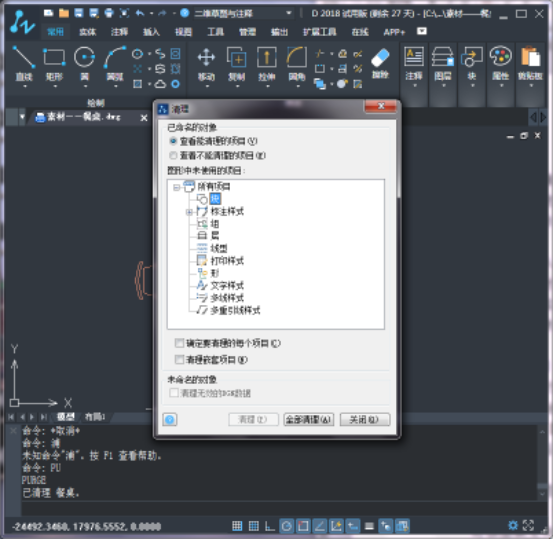Toggle polar tracking in status bar
This screenshot has height=540, width=554.
click(286, 526)
